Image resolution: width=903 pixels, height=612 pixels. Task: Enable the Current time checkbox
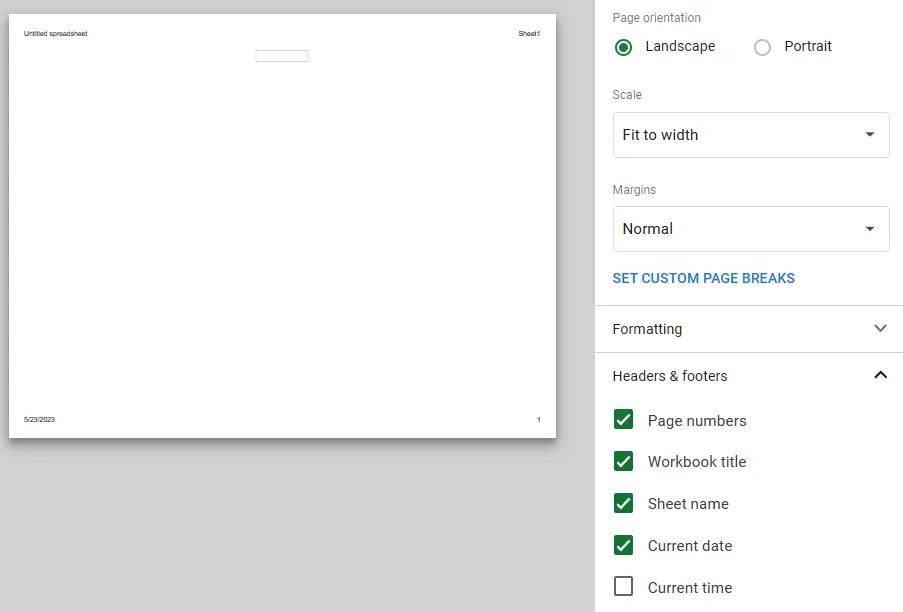click(x=623, y=587)
